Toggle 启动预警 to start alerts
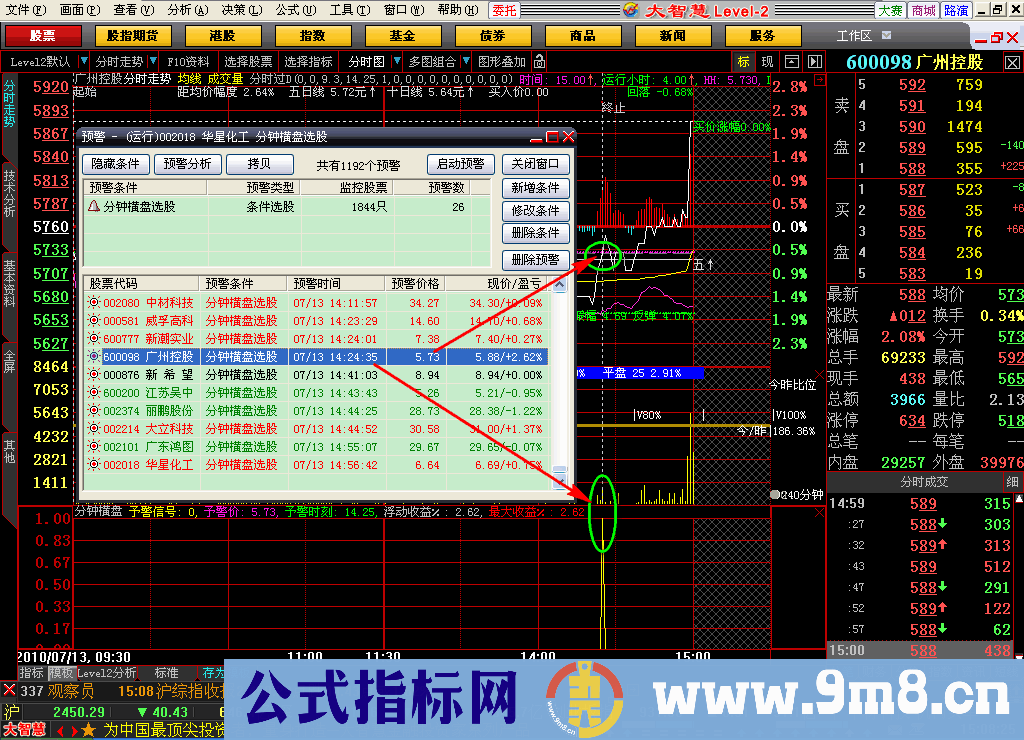Screen dimensions: 1024x740 (x=461, y=165)
